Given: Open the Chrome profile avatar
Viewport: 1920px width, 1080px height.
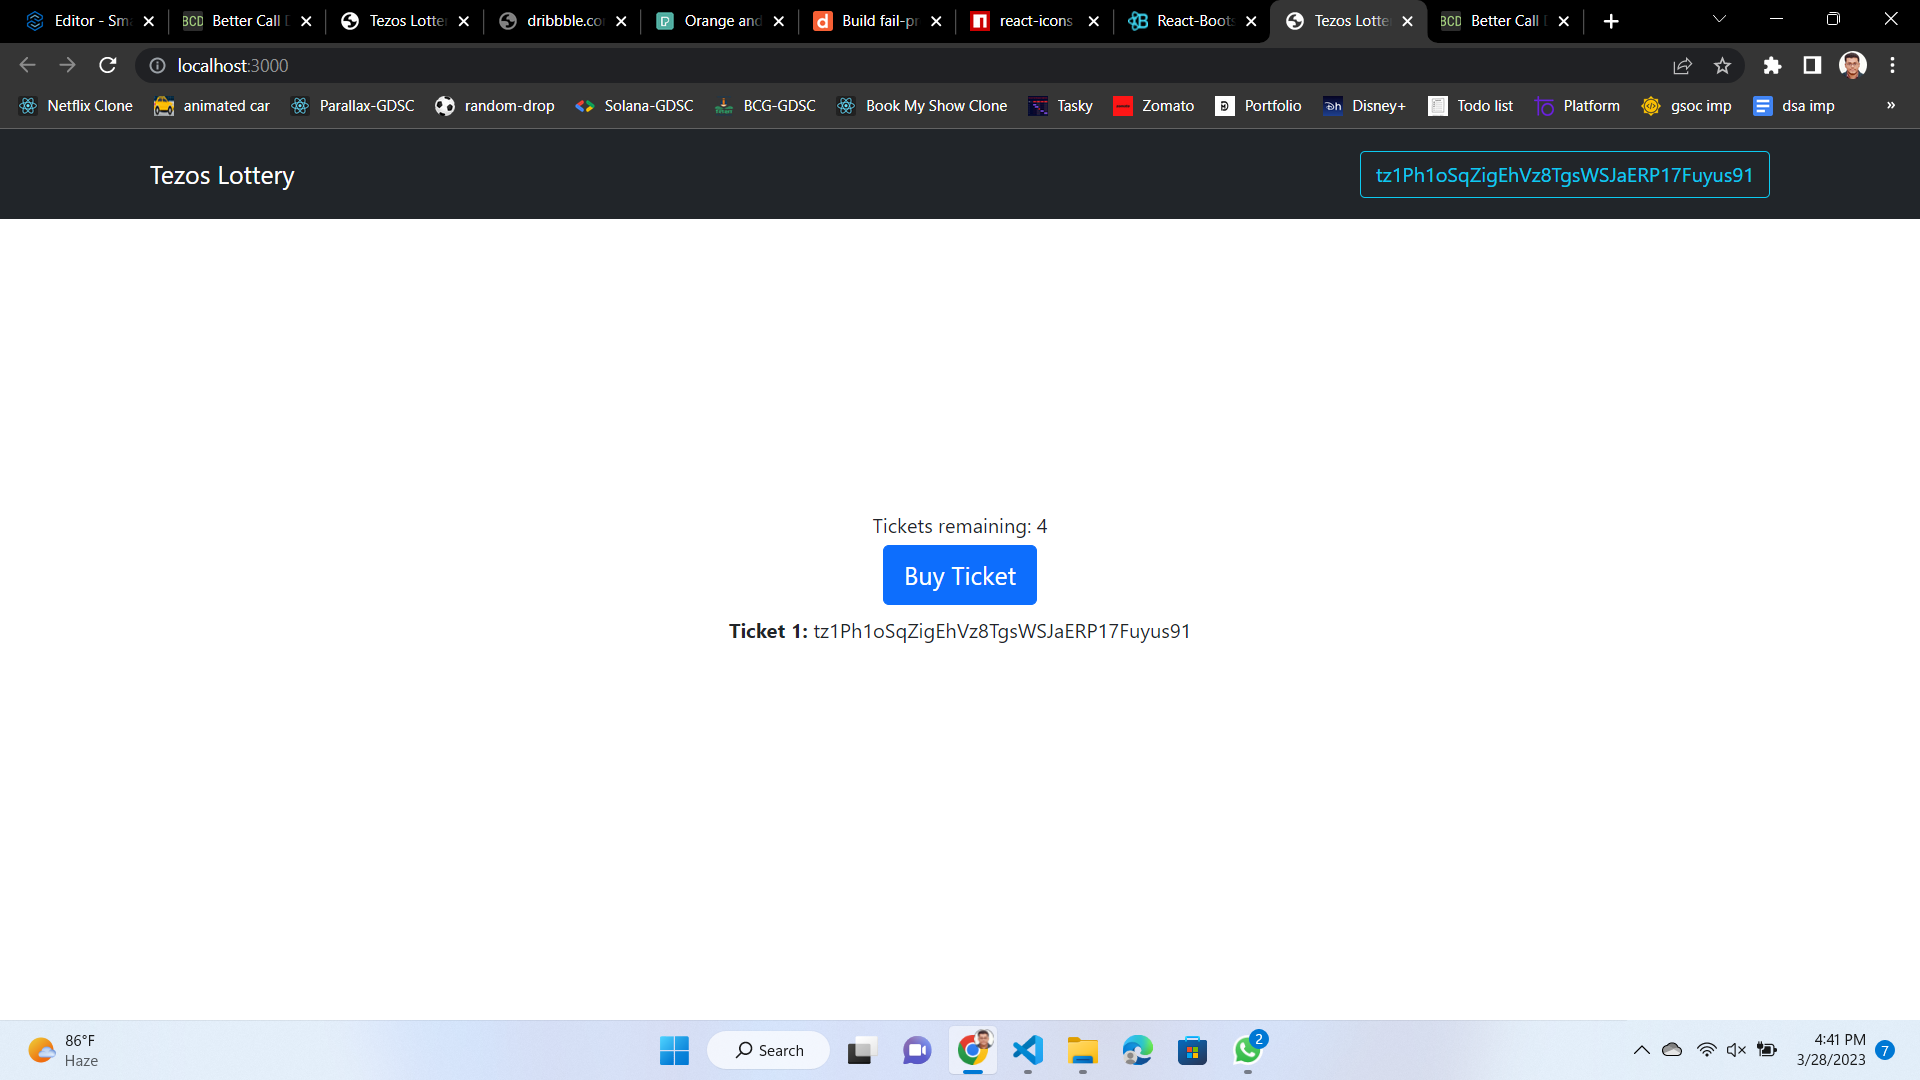Looking at the screenshot, I should click(x=1852, y=65).
